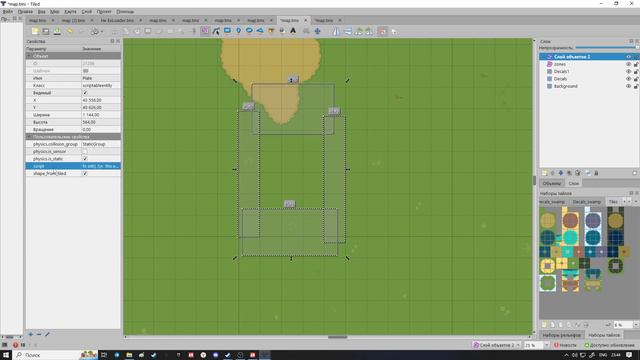Click the lock layers icon in Layers toolbar

(x=596, y=173)
